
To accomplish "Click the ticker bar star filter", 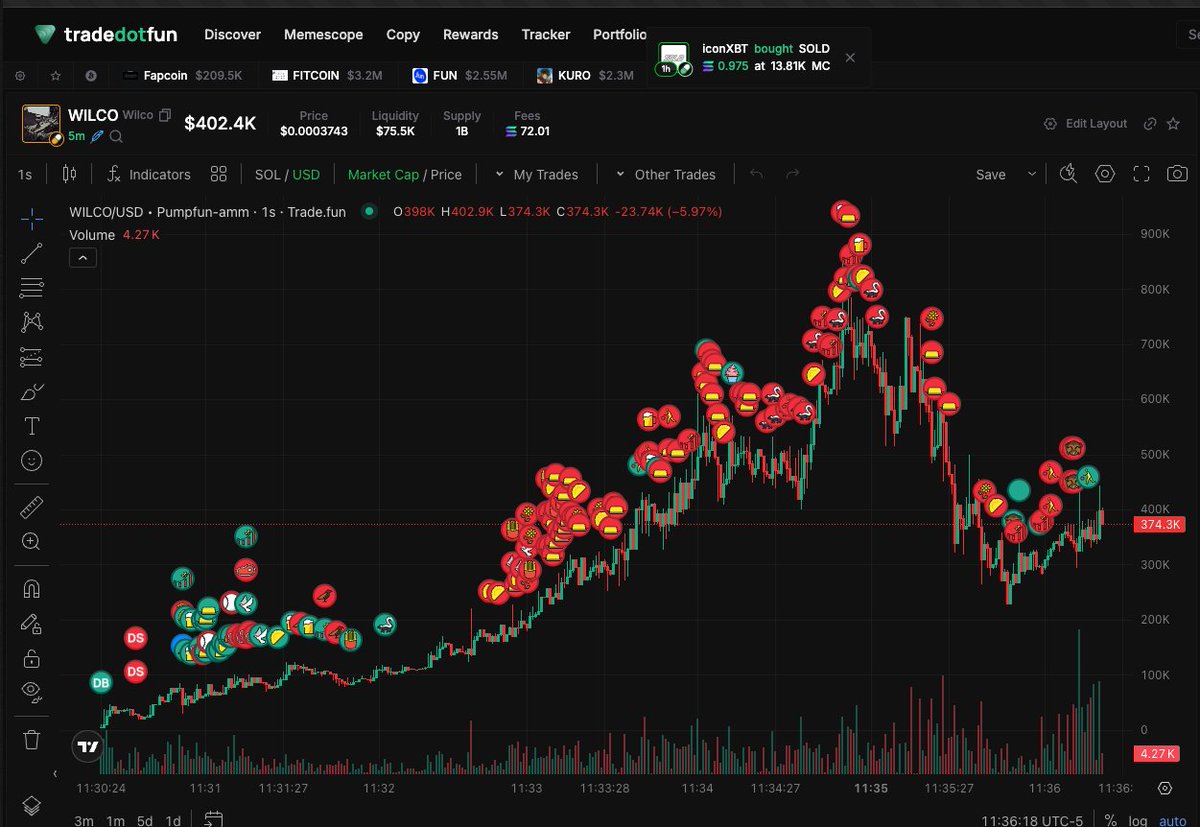I will 55,75.
